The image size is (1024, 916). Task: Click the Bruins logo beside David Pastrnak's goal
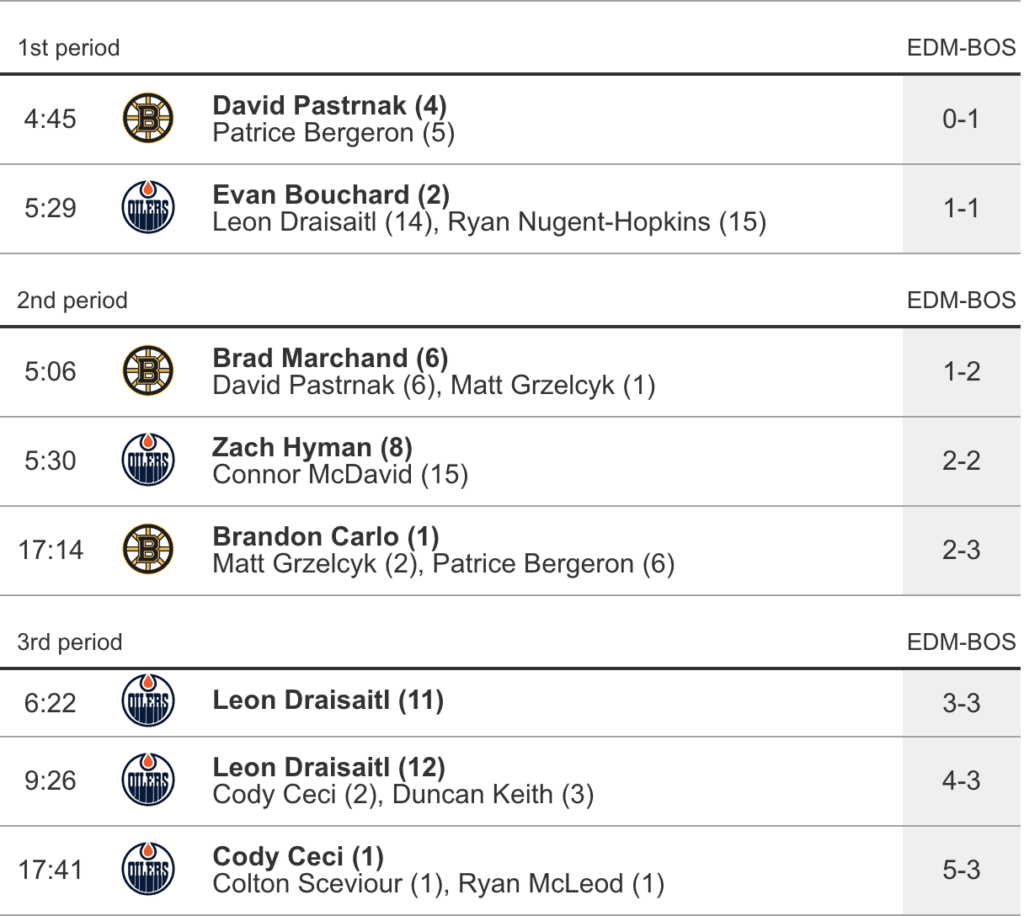tap(147, 120)
